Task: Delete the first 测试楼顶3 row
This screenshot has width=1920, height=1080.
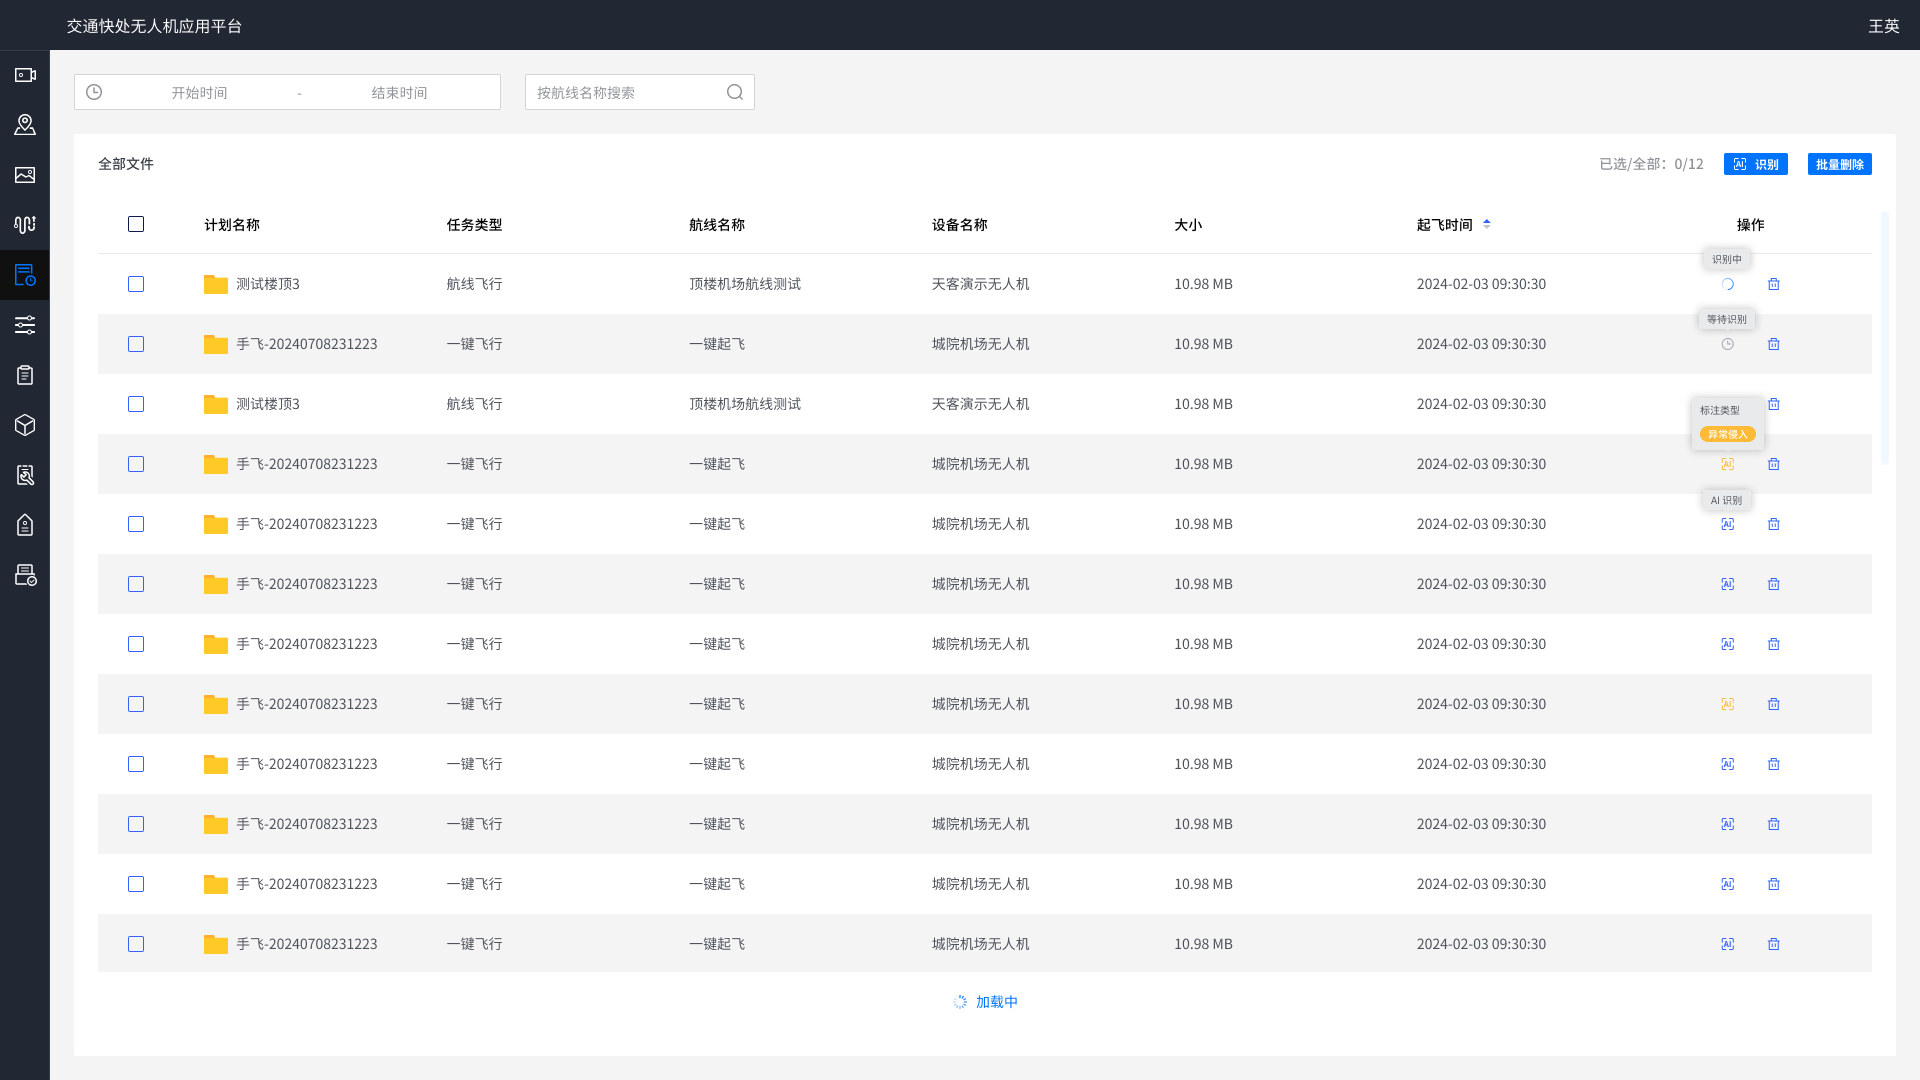Action: pos(1773,284)
